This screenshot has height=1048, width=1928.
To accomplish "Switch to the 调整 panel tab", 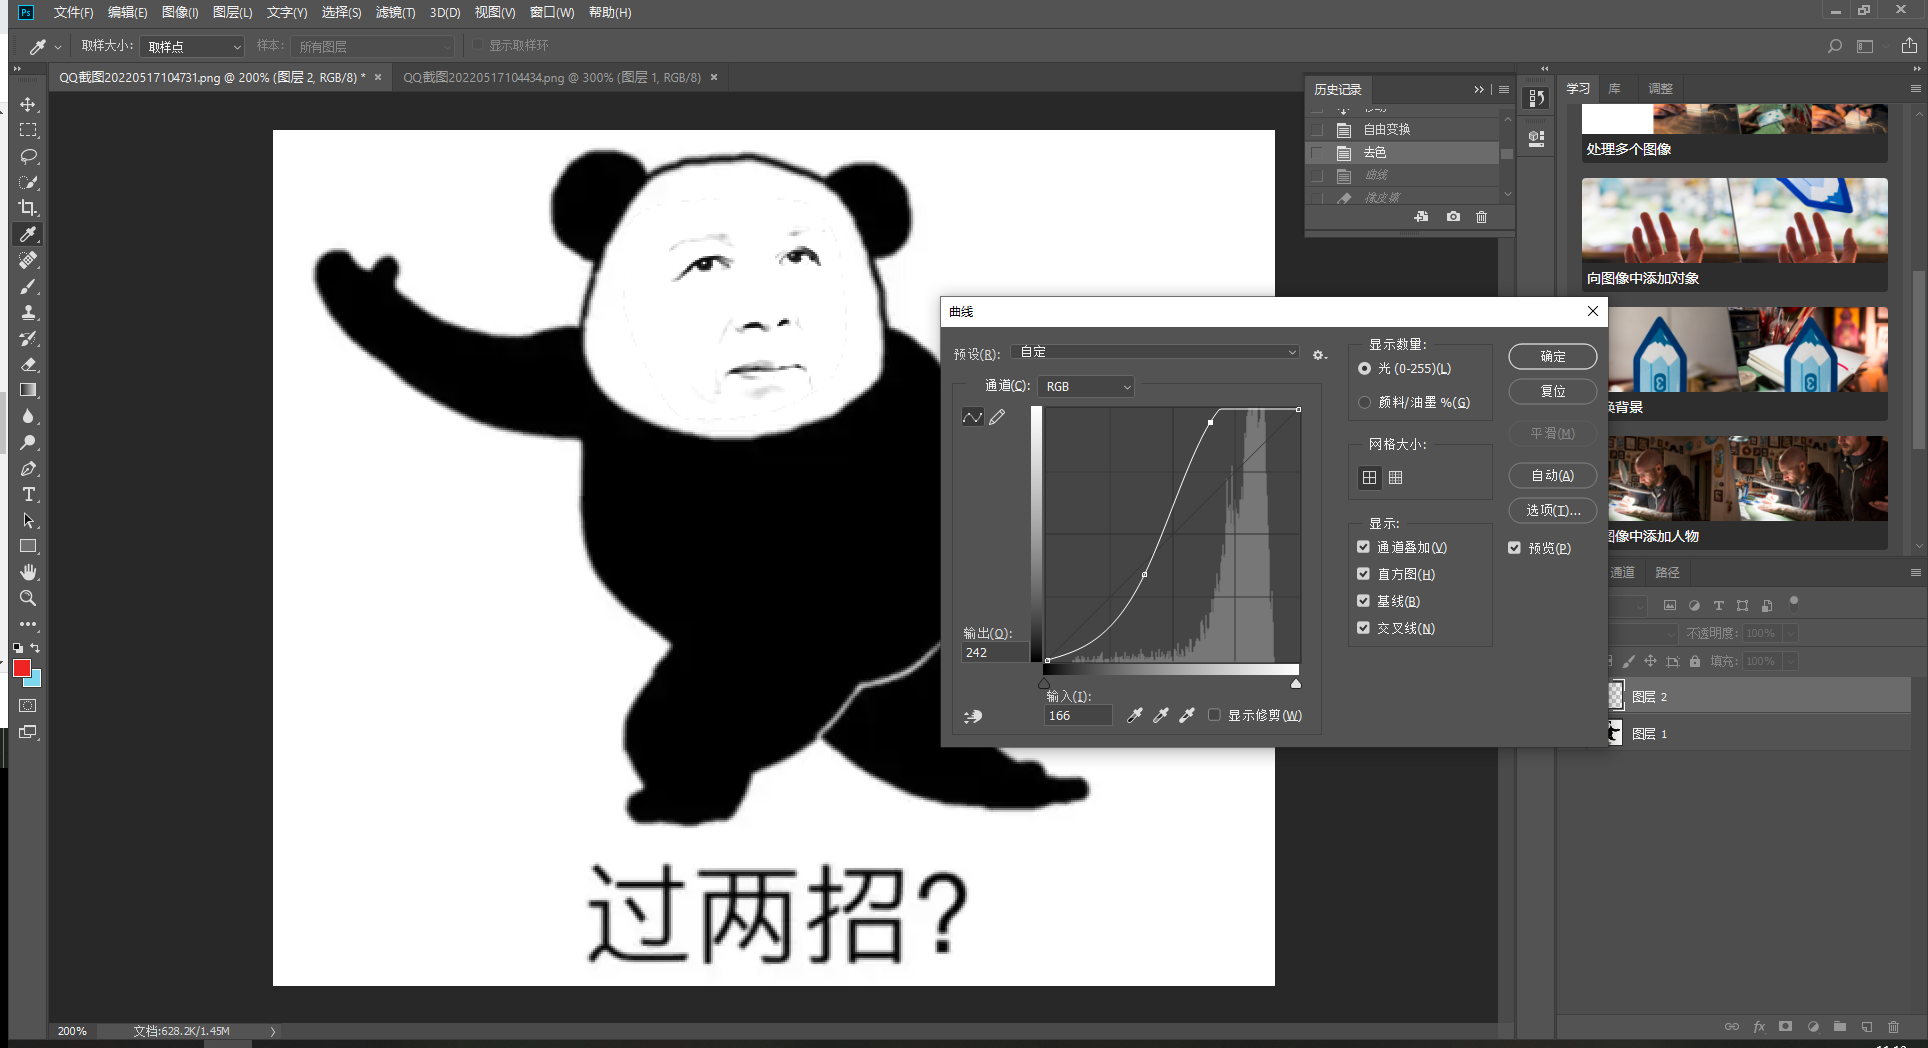I will (x=1660, y=89).
